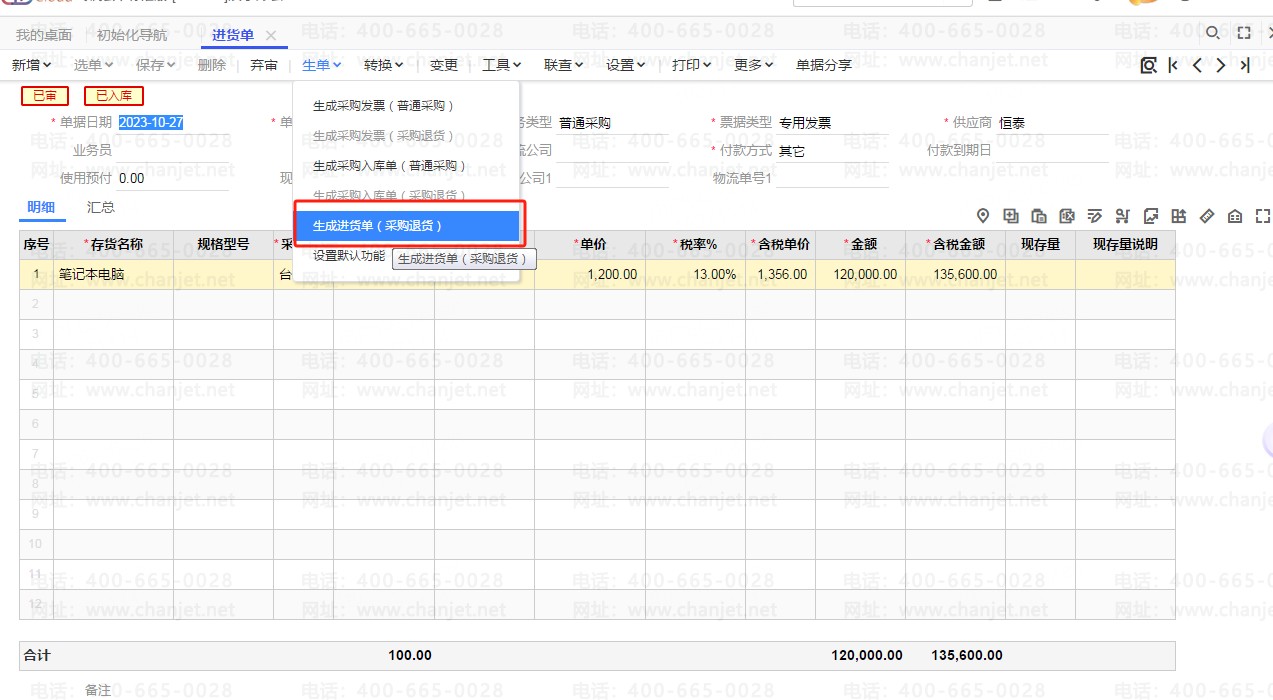Go to the next document record
This screenshot has width=1273, height=700.
(1221, 65)
